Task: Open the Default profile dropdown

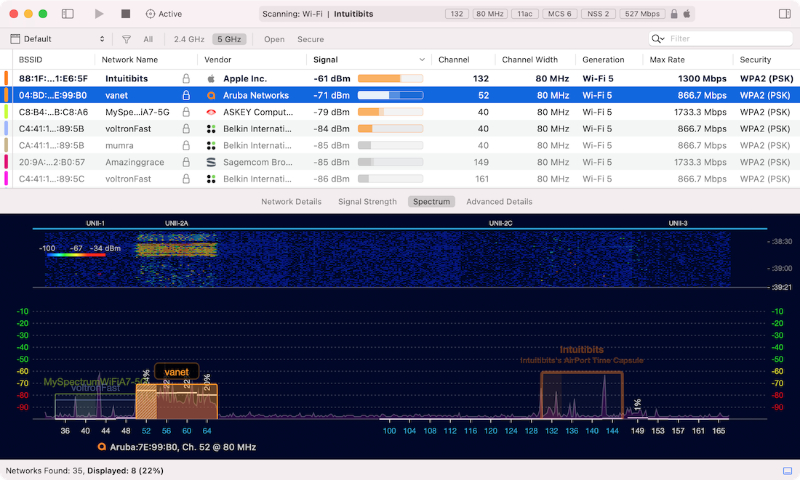Action: click(57, 39)
